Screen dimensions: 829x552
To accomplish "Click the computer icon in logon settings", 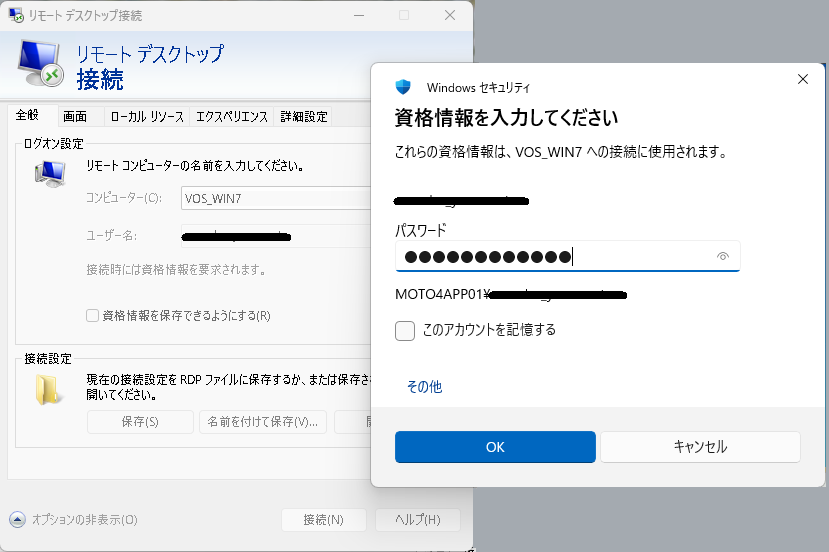I will pyautogui.click(x=49, y=174).
